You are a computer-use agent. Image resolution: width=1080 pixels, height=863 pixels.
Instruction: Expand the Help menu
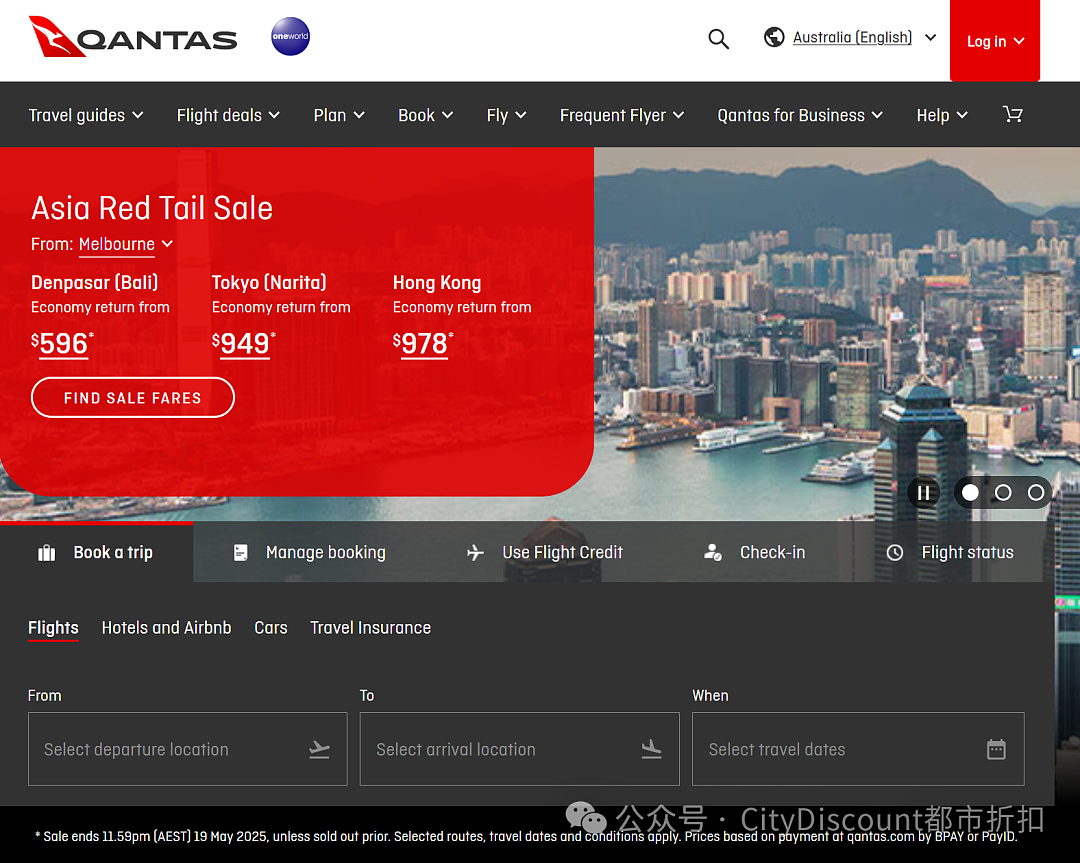pos(942,115)
